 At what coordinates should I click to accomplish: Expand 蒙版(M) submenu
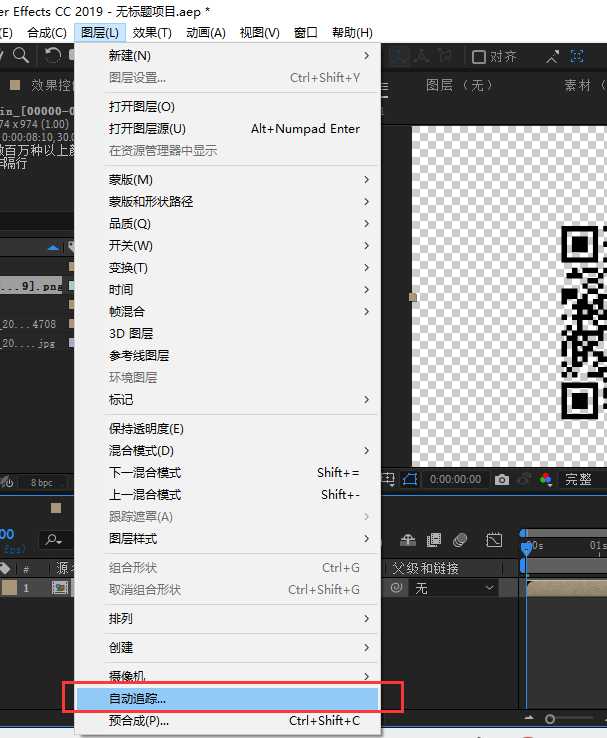tap(228, 179)
